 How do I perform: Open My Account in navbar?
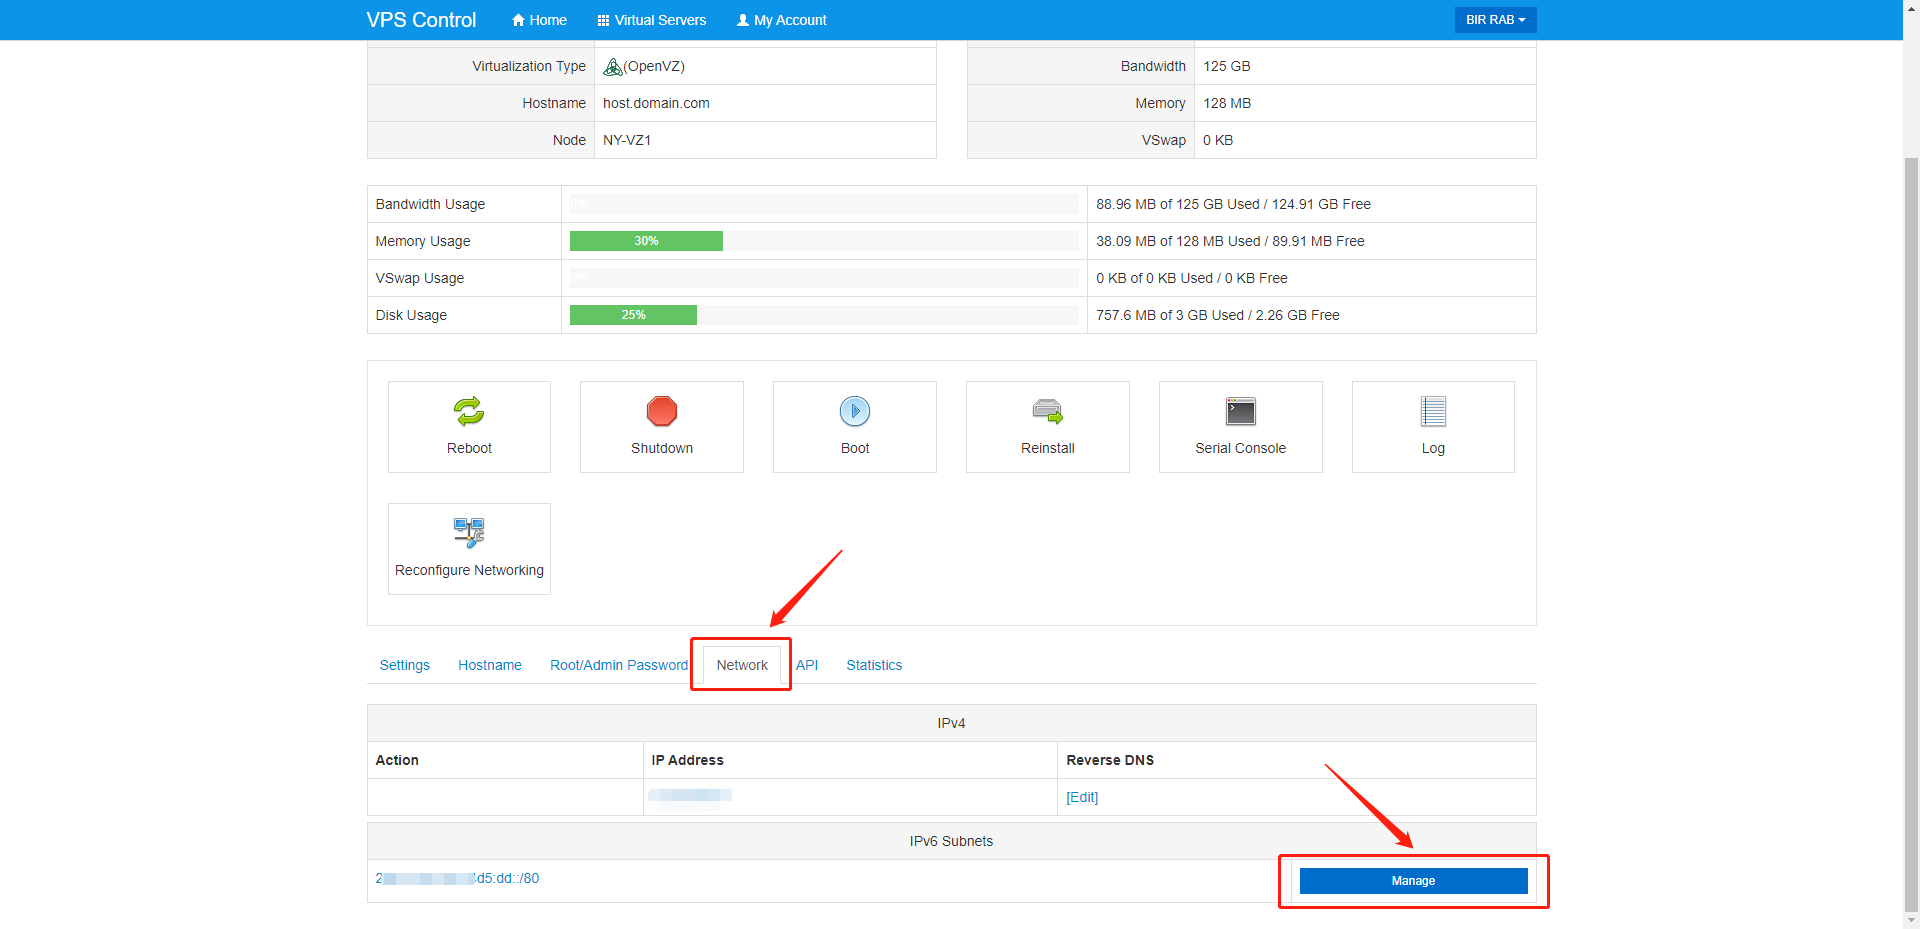click(x=782, y=20)
